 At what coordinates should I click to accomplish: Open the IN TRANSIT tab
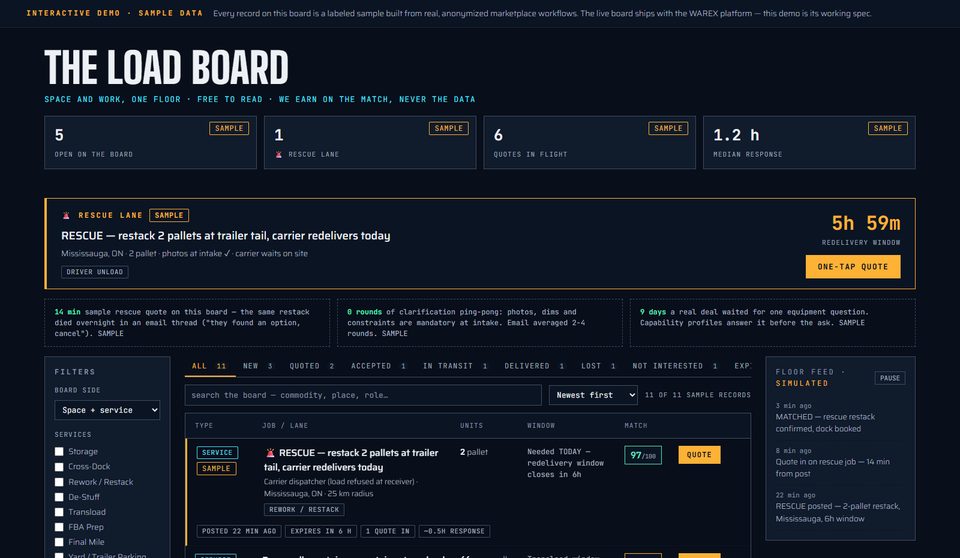[x=455, y=366]
